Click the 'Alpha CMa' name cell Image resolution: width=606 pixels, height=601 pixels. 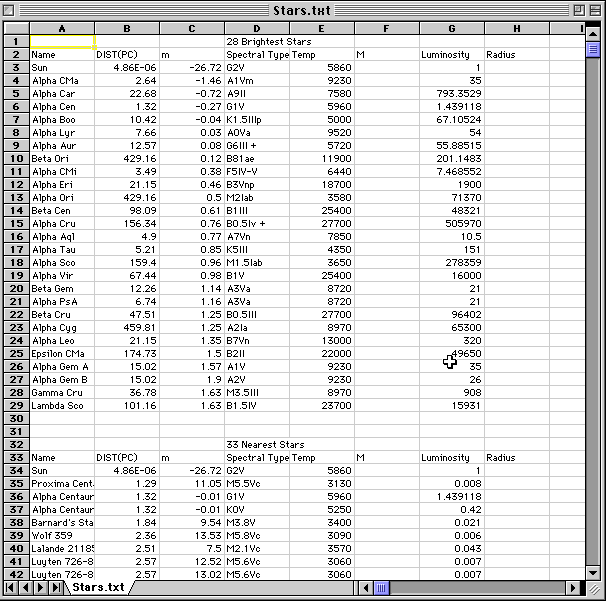[62, 81]
